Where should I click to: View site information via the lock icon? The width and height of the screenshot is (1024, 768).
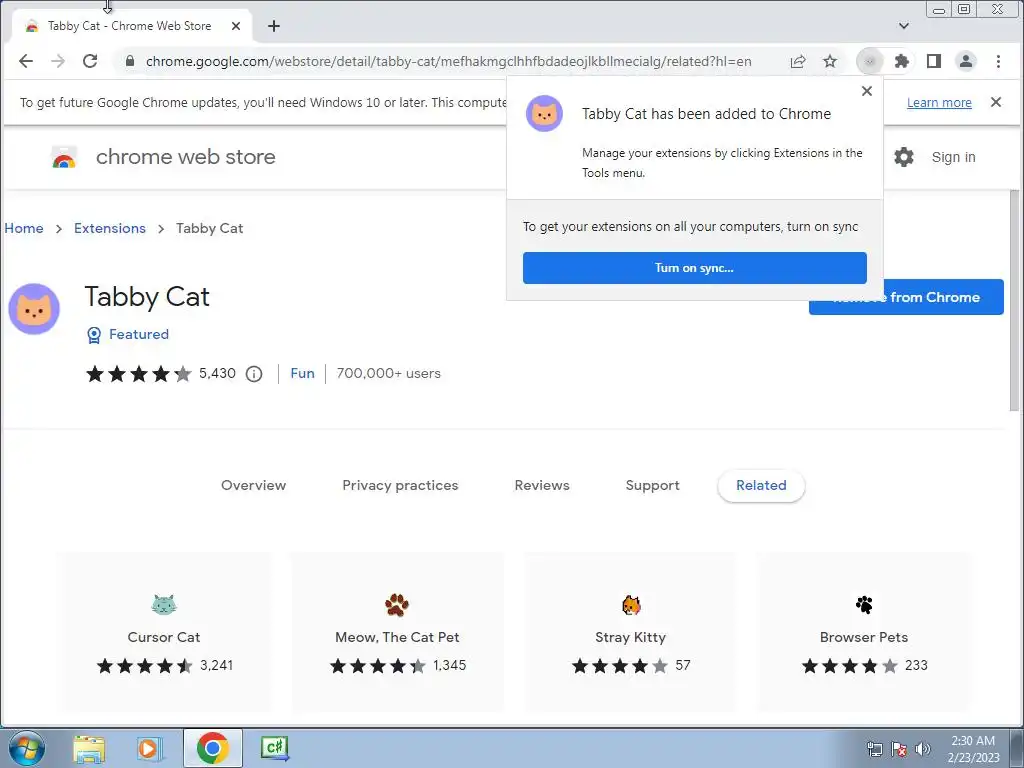[130, 61]
